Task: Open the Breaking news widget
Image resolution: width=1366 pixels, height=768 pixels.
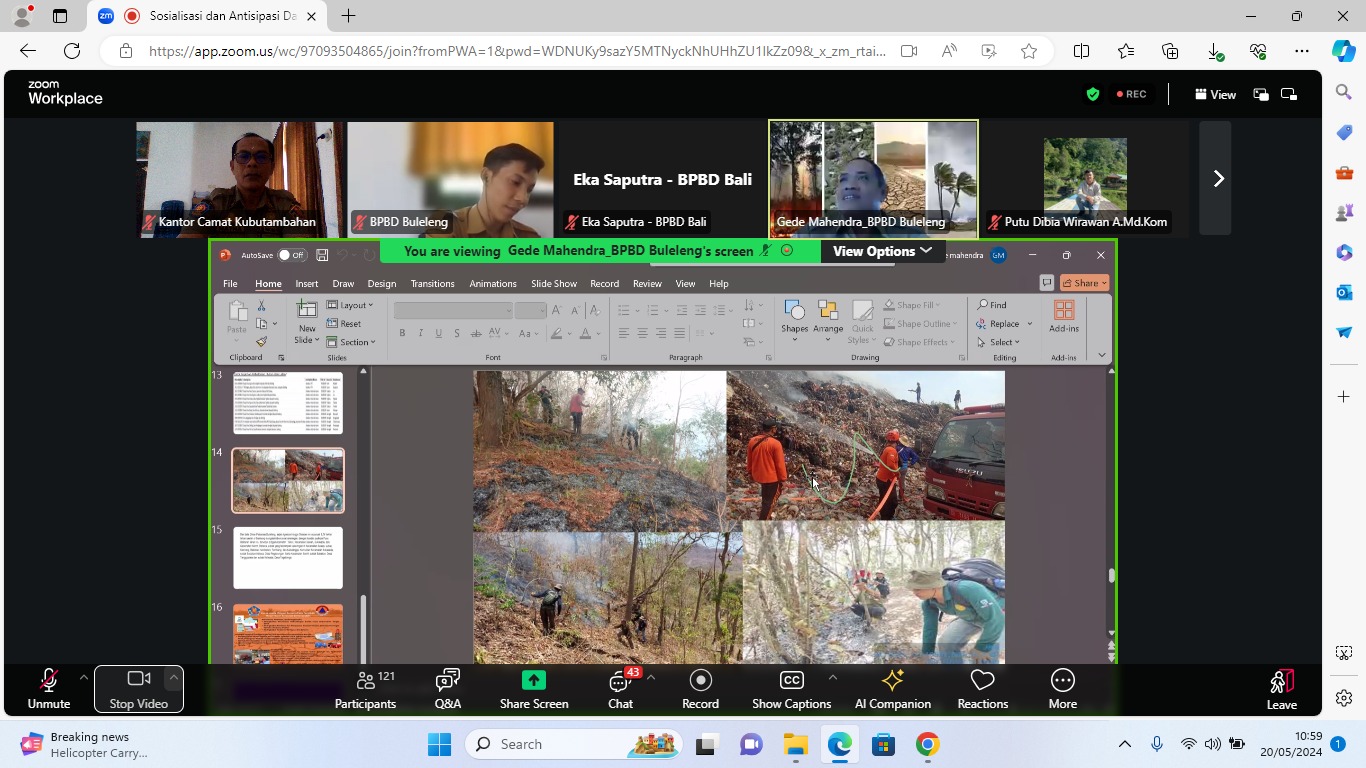Action: (85, 744)
